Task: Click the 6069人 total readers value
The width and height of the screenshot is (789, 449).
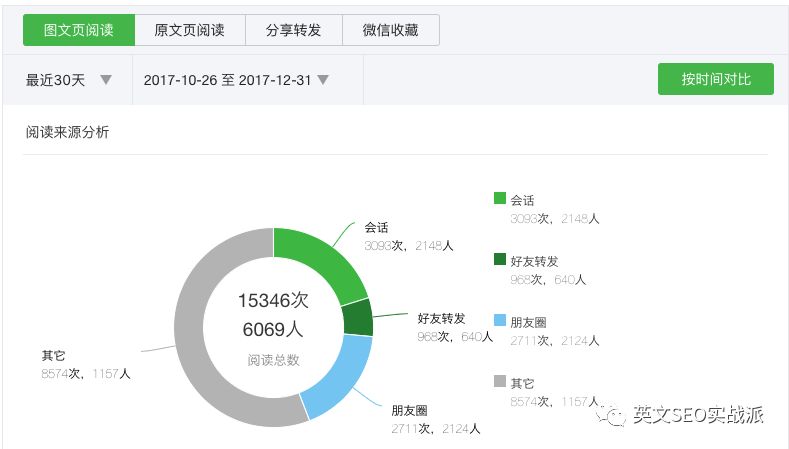Action: 273,330
